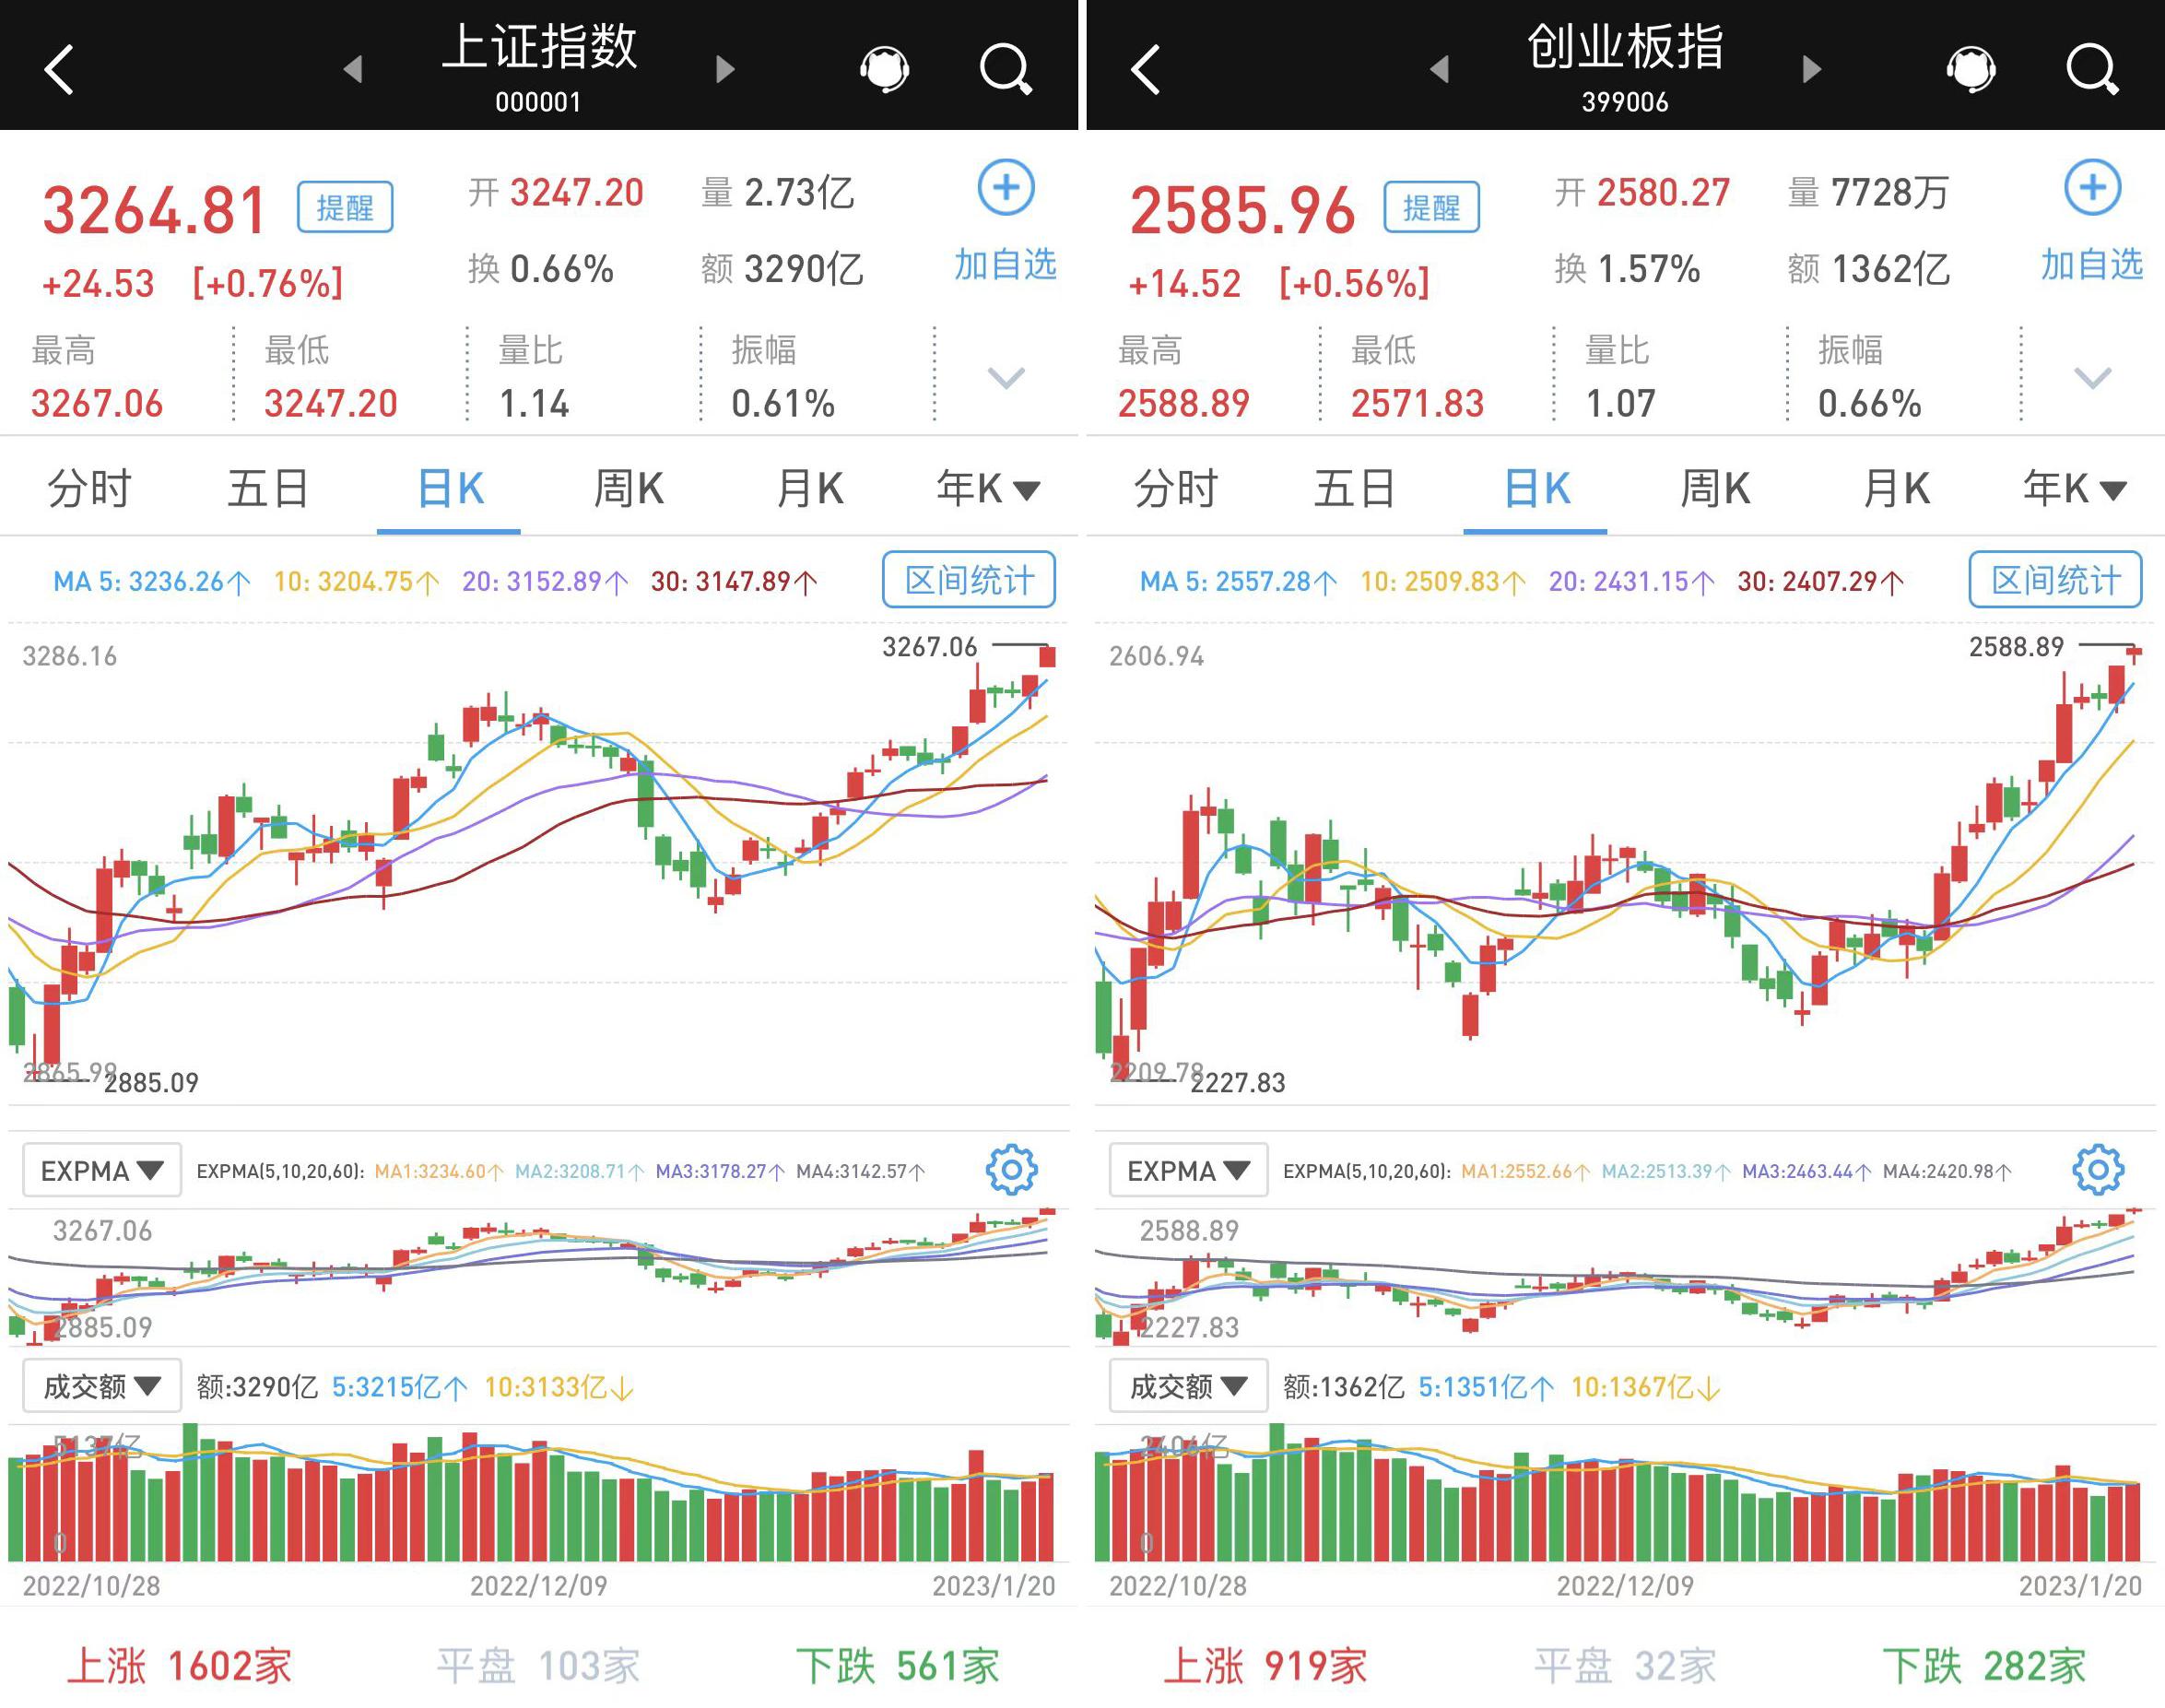2165x1708 pixels.
Task: Tap 下跌 282家 count for 创业板指
Action: [1984, 1666]
